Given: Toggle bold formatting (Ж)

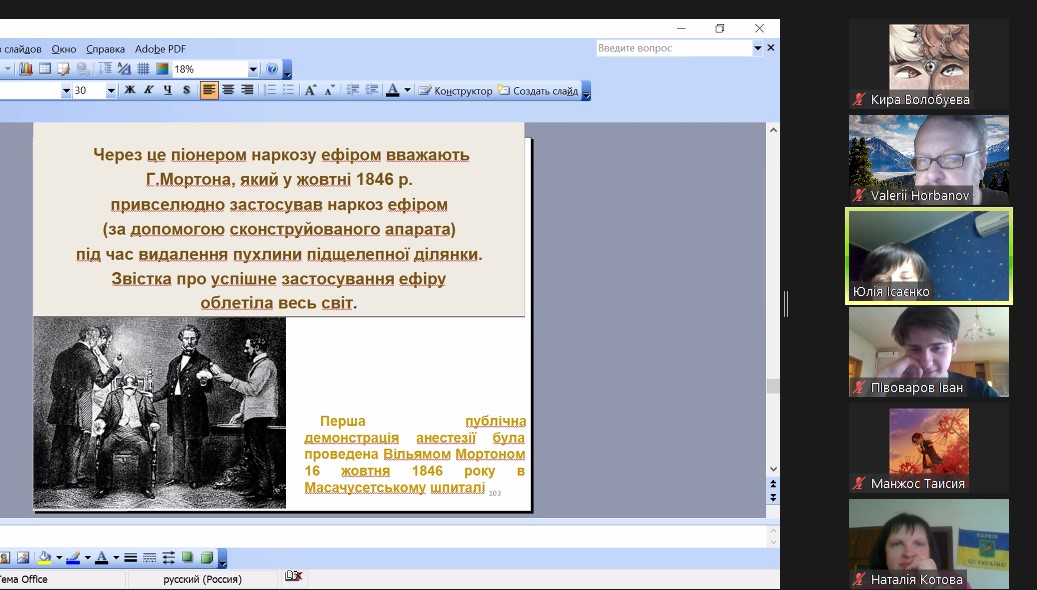Looking at the screenshot, I should click(130, 90).
